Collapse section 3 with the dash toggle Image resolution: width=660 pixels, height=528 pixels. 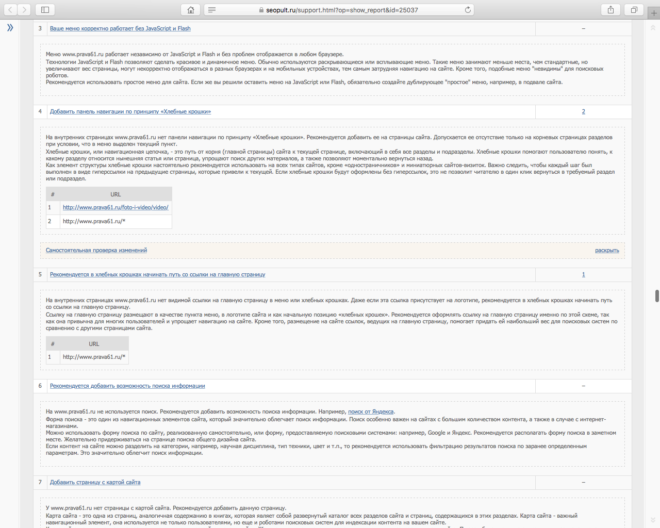tap(583, 29)
